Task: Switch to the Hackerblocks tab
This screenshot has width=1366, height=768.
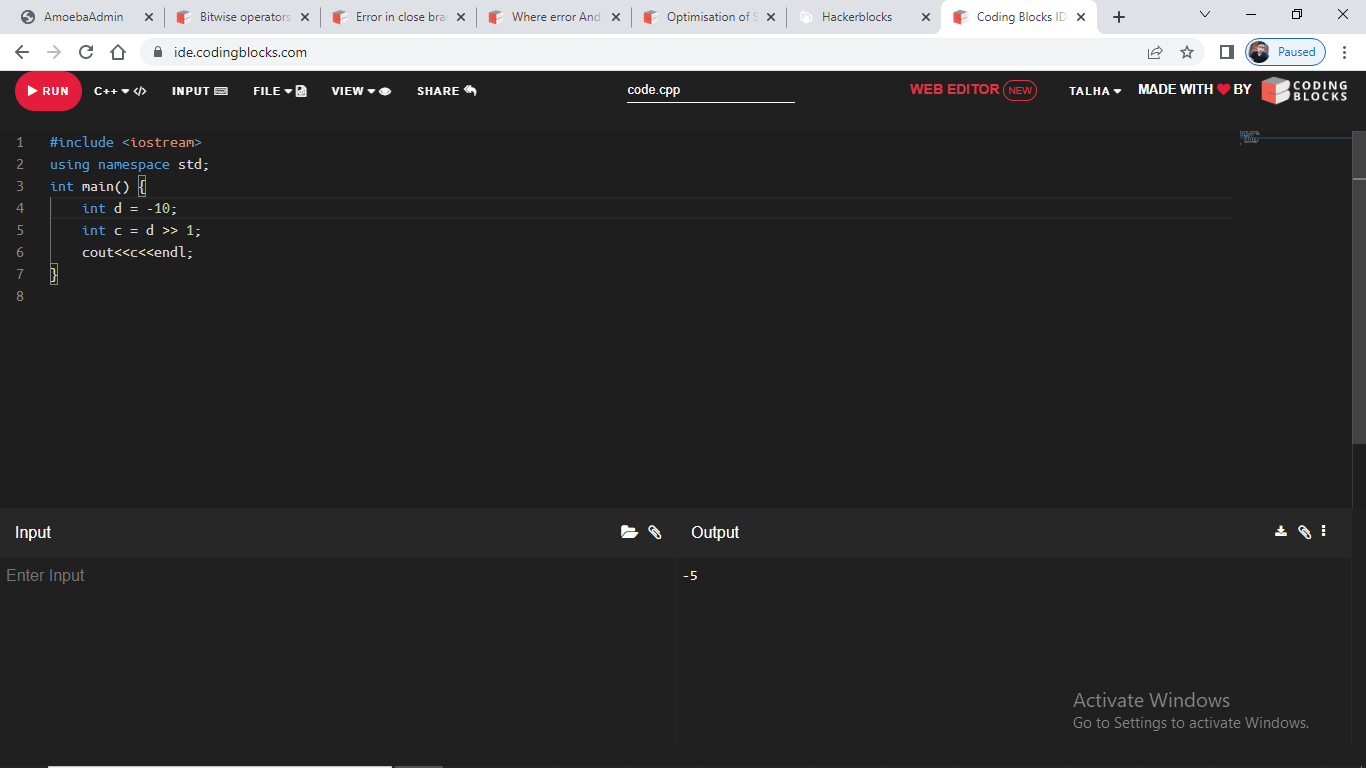Action: [x=855, y=17]
